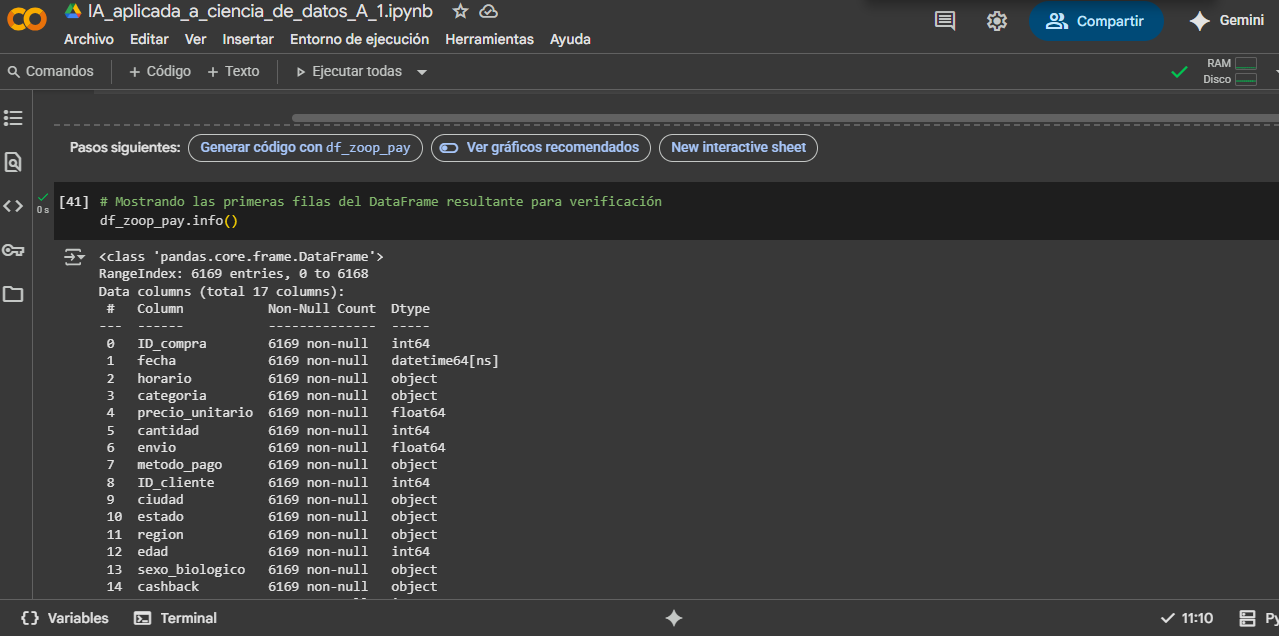Click the 11:10 execution status
The width and height of the screenshot is (1279, 636).
pyautogui.click(x=1187, y=618)
